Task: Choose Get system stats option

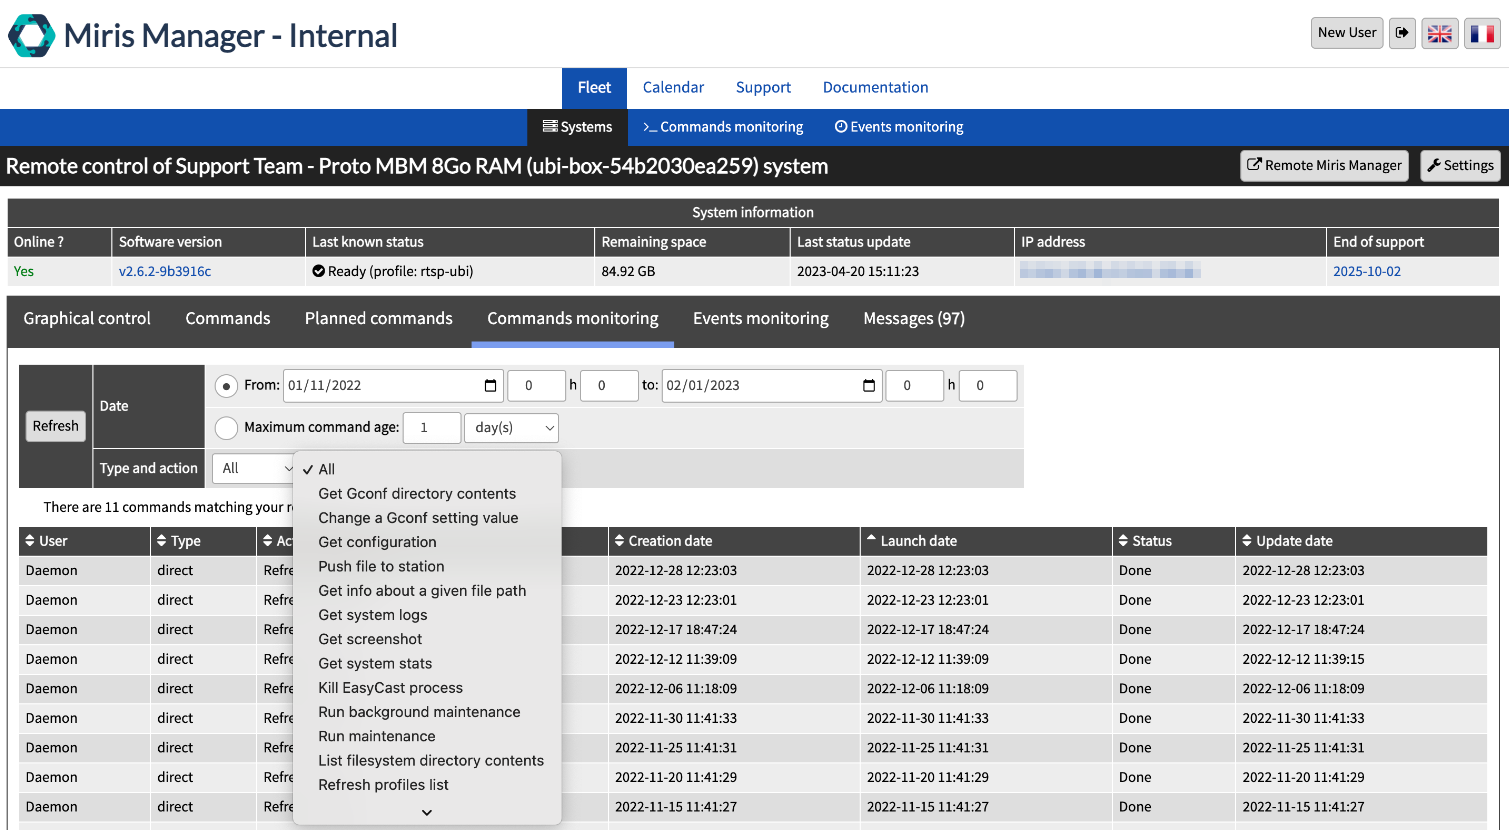Action: click(x=428, y=664)
